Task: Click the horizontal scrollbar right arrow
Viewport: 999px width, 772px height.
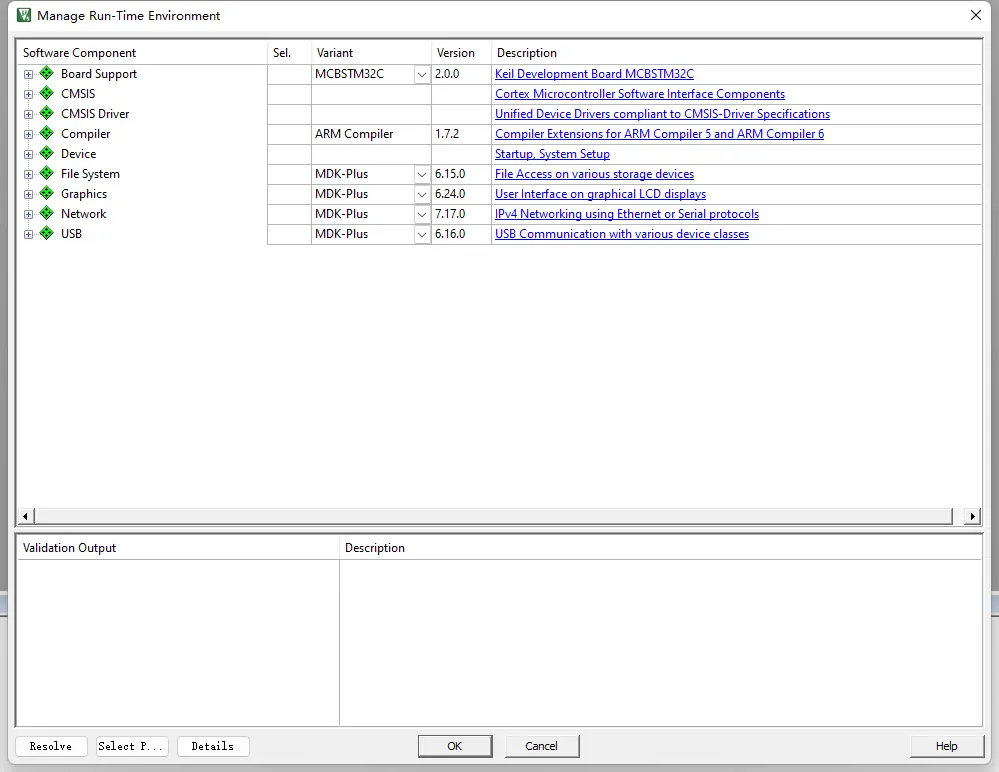Action: (972, 516)
